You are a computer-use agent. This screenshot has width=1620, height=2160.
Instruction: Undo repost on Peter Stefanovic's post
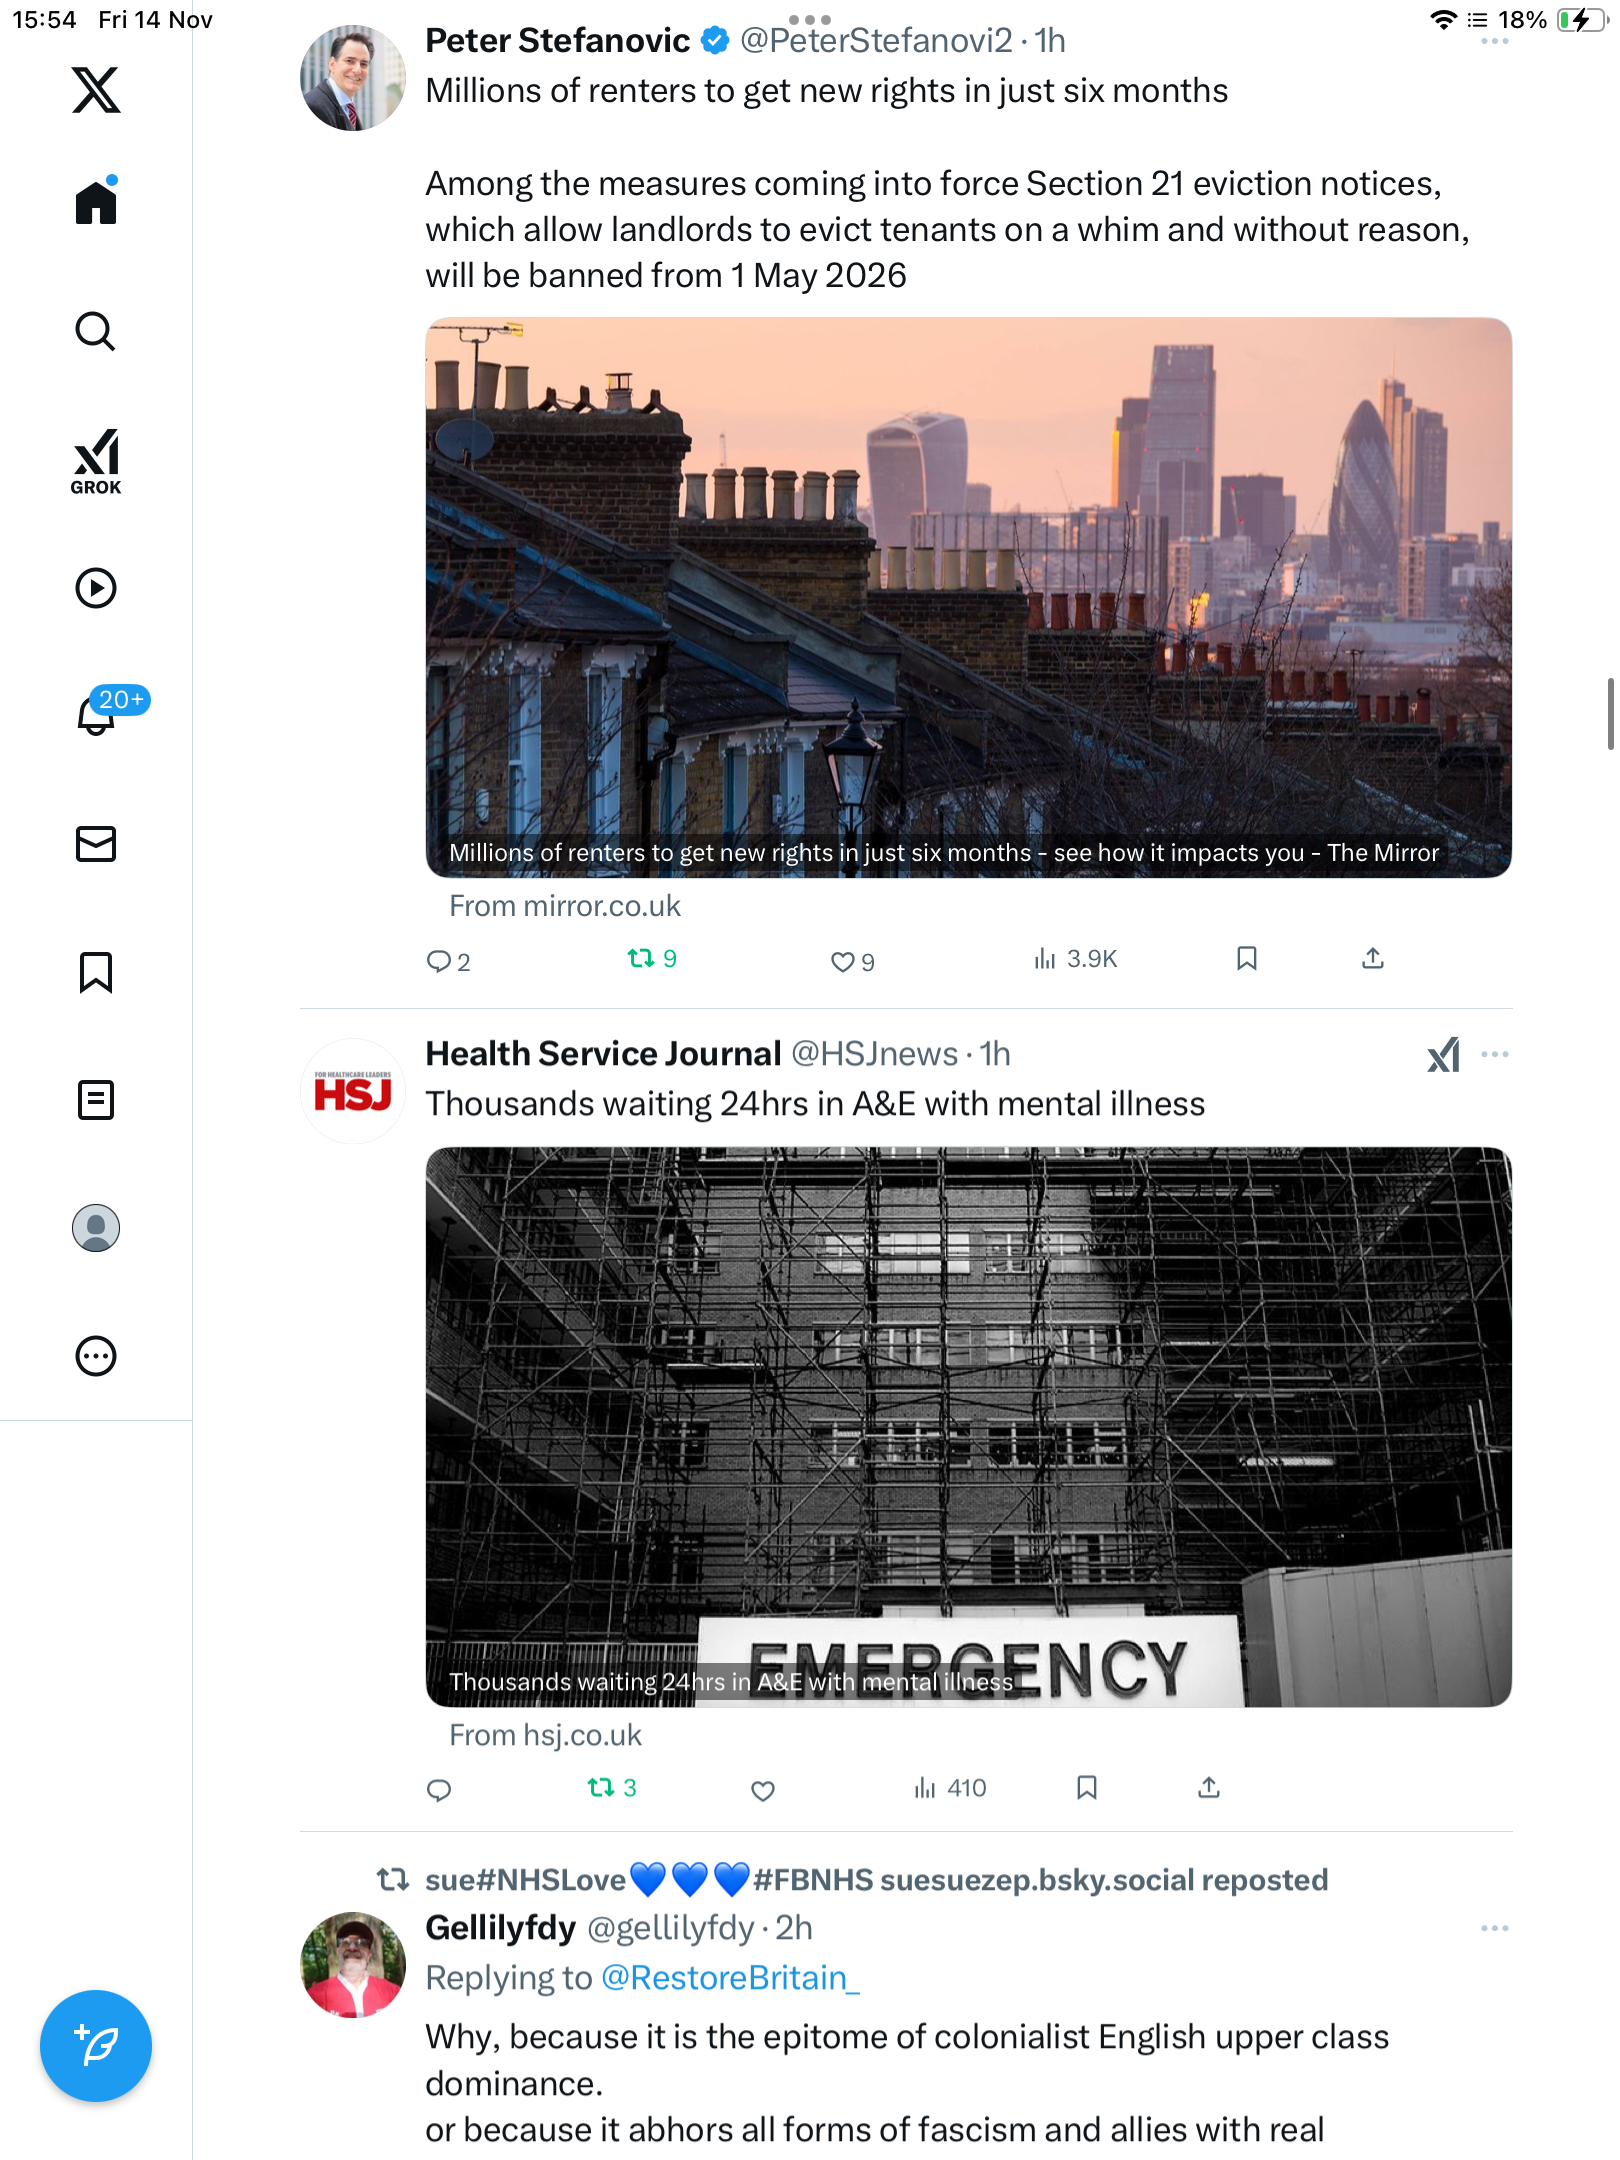point(641,959)
